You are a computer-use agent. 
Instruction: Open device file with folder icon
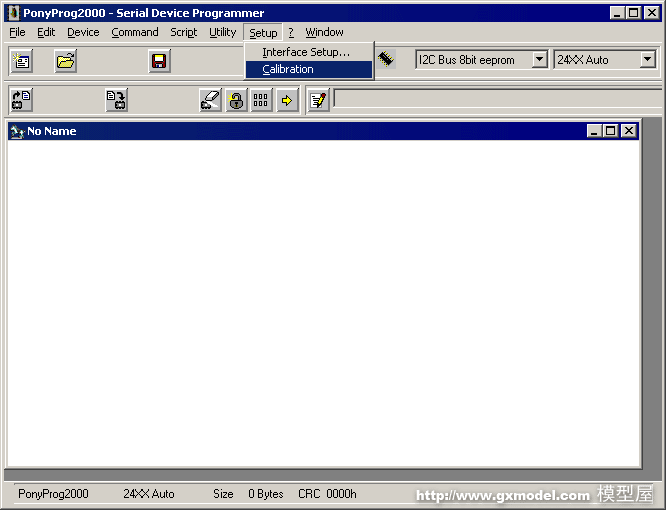[66, 61]
